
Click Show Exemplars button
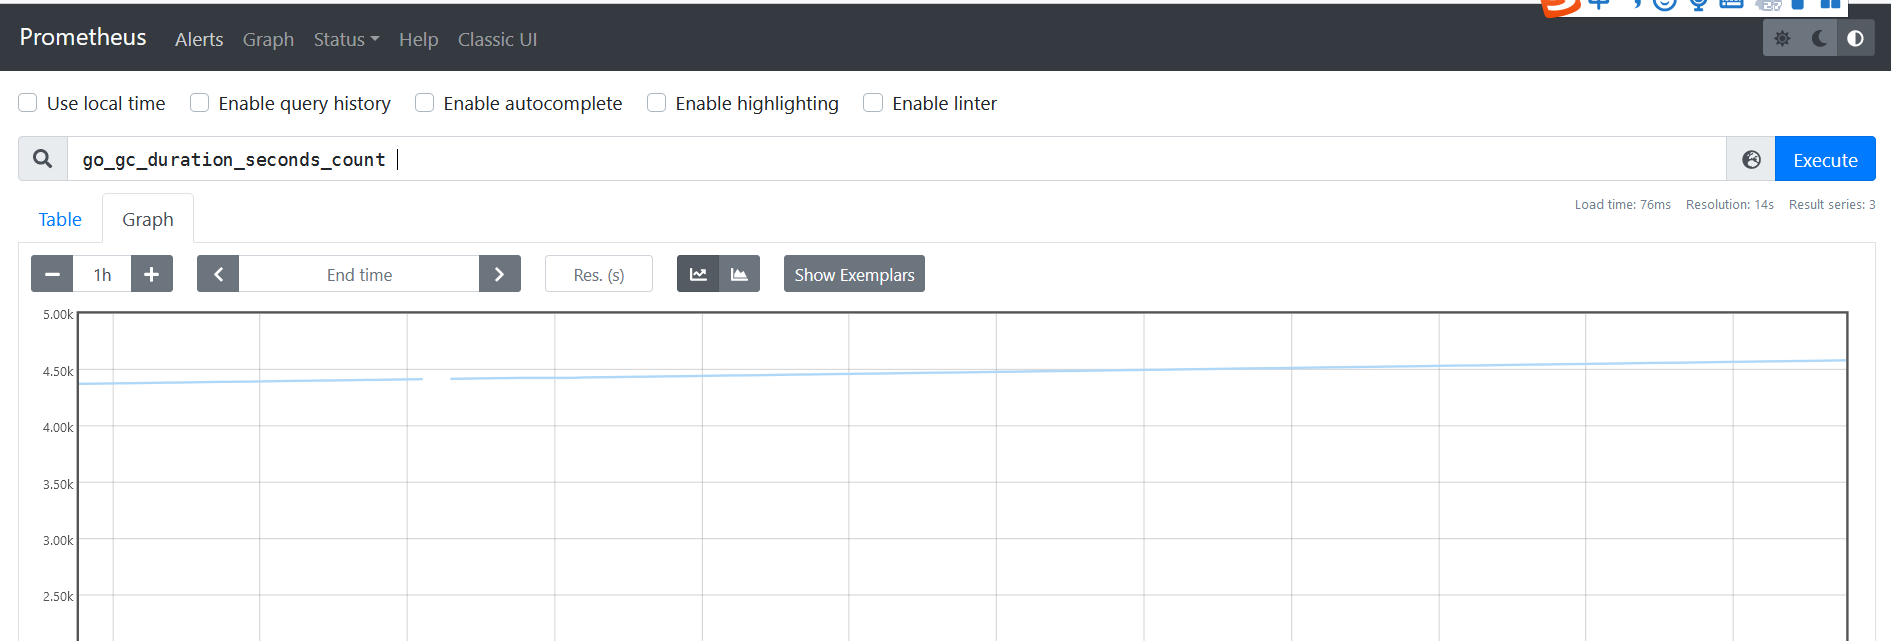pos(854,274)
